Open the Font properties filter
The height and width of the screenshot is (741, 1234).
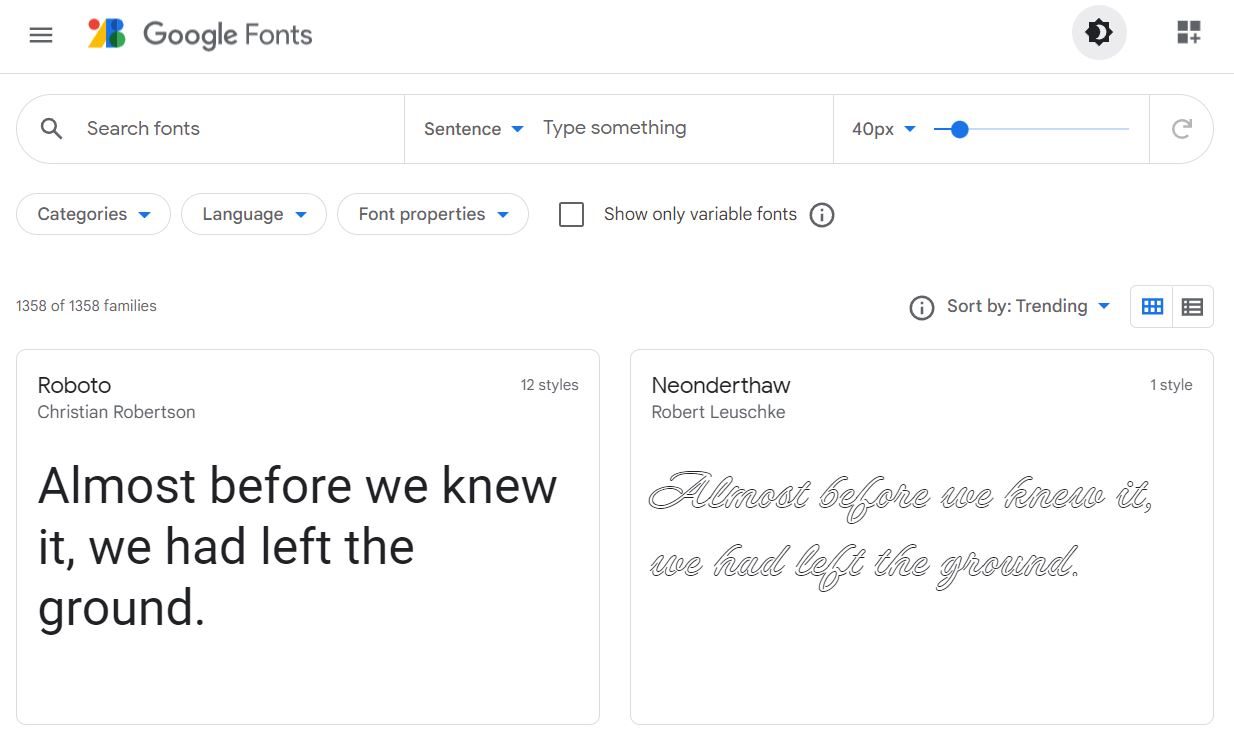433,215
